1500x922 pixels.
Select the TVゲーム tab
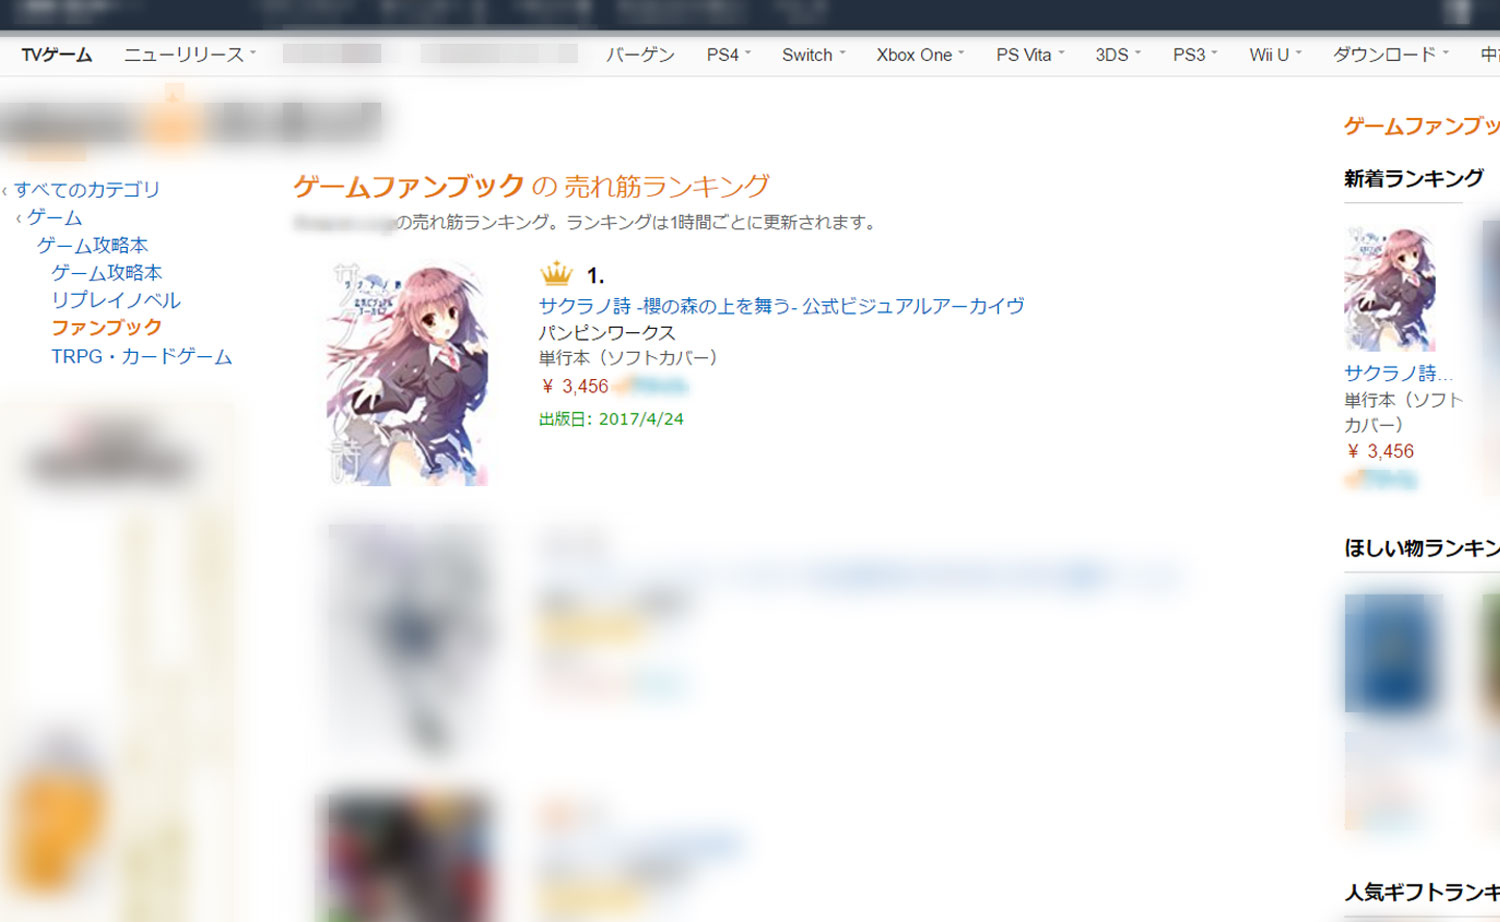57,55
